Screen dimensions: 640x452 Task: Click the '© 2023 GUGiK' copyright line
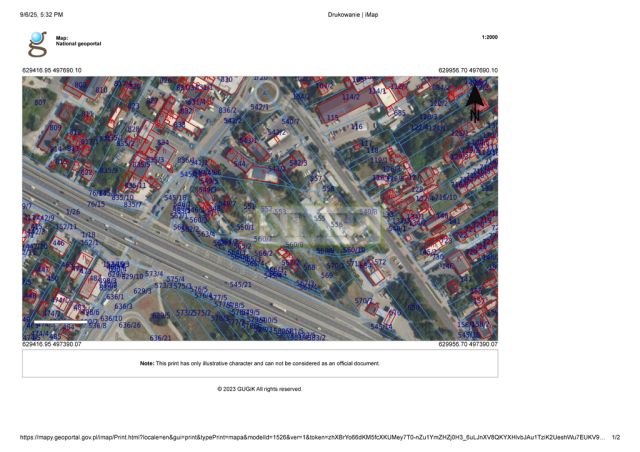click(260, 389)
